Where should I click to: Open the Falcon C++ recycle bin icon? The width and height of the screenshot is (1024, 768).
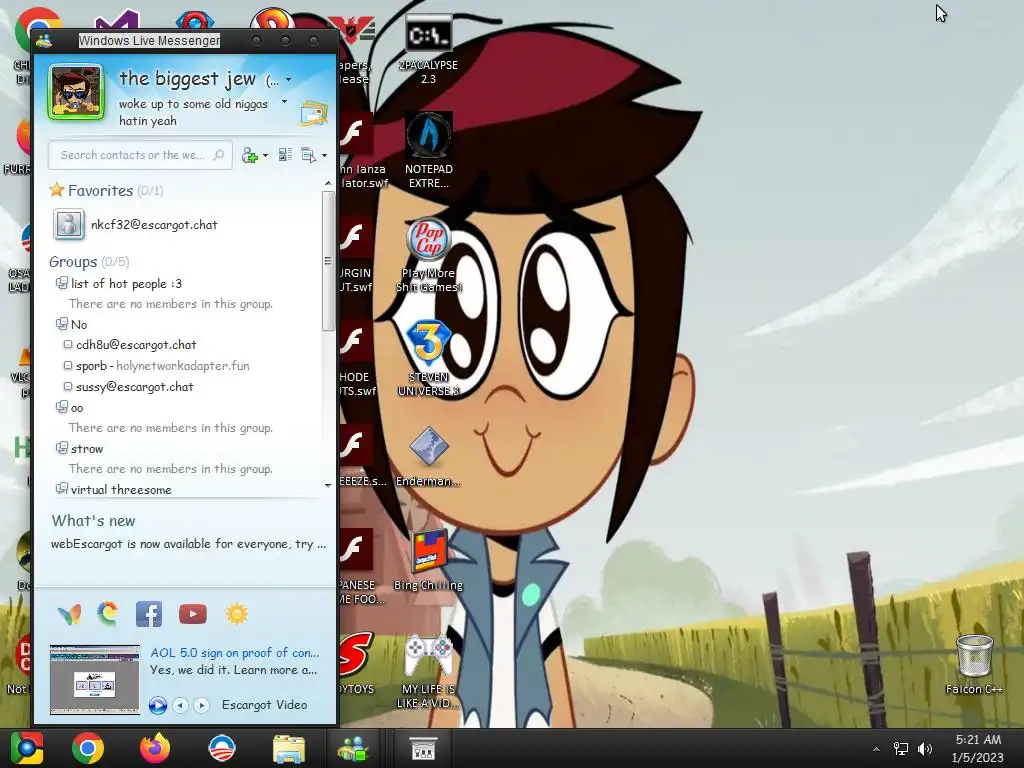[x=974, y=665]
